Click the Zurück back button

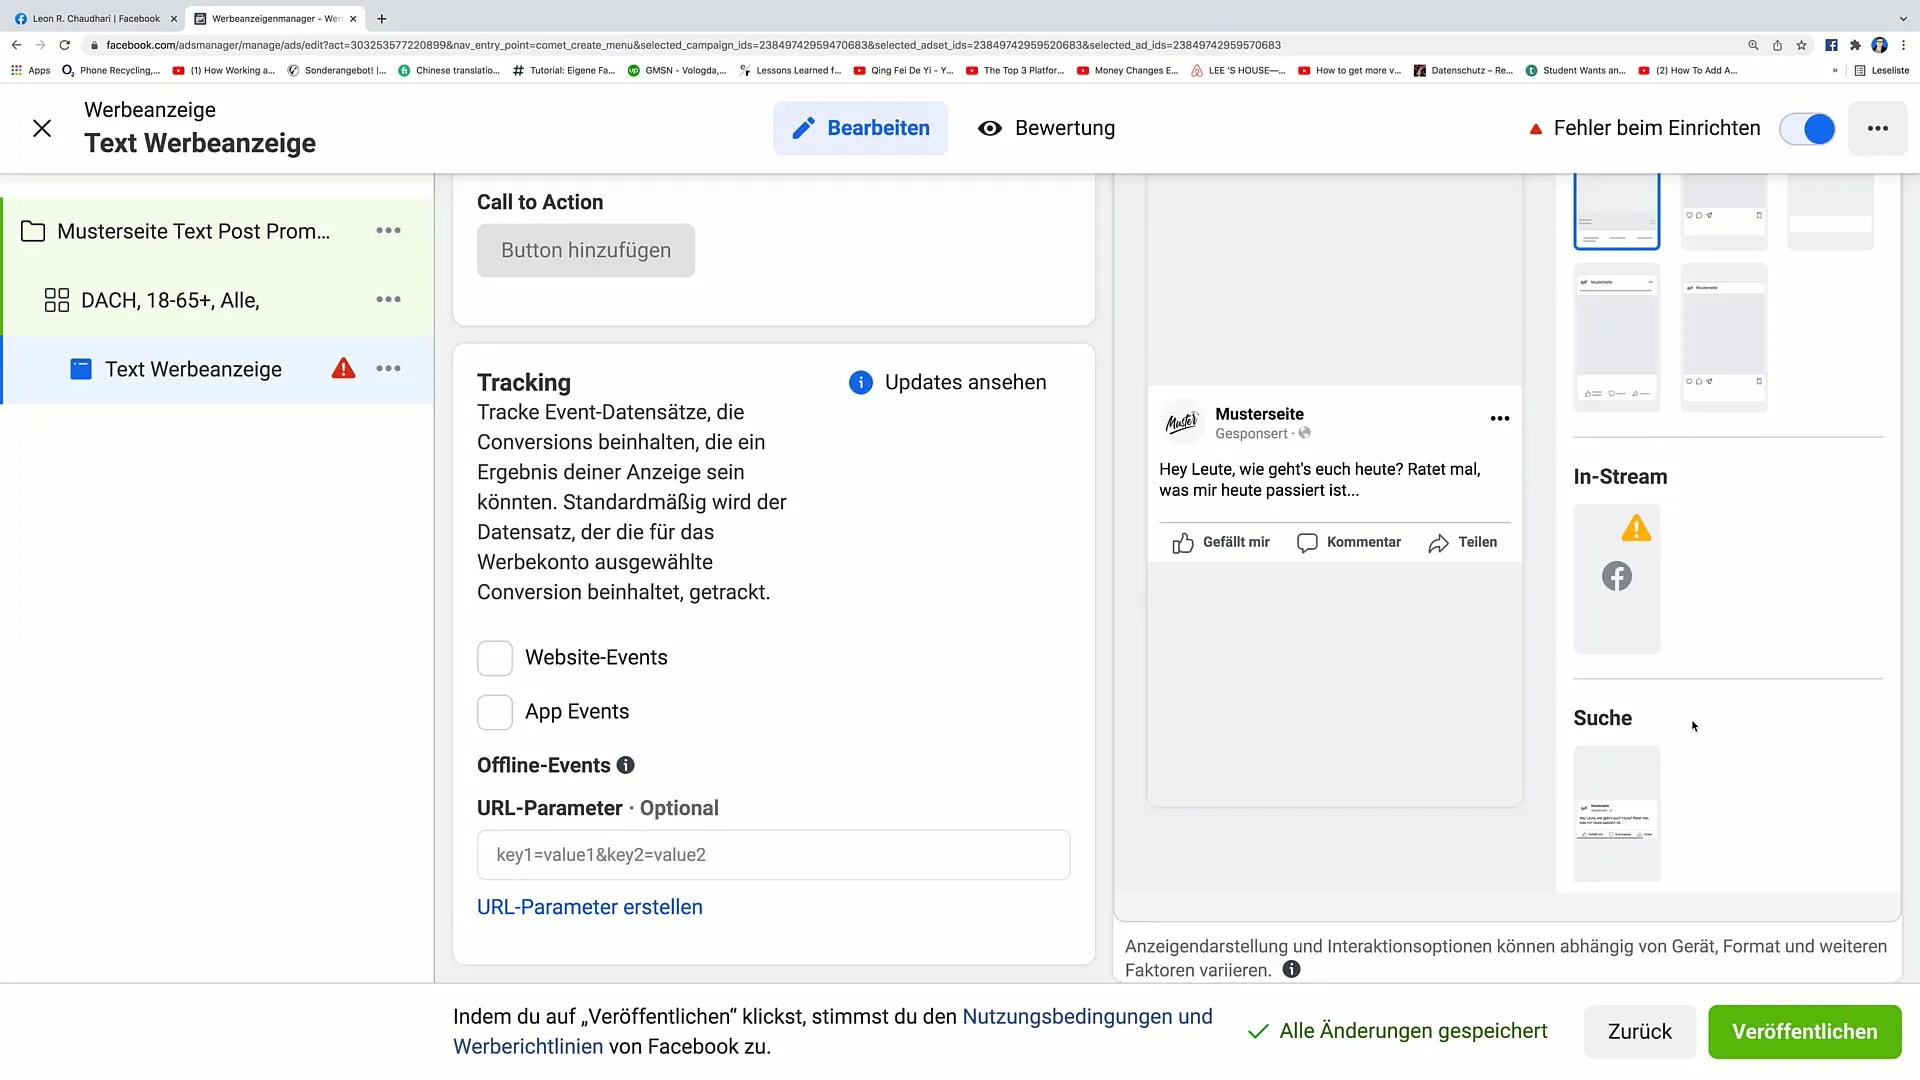[1639, 1031]
